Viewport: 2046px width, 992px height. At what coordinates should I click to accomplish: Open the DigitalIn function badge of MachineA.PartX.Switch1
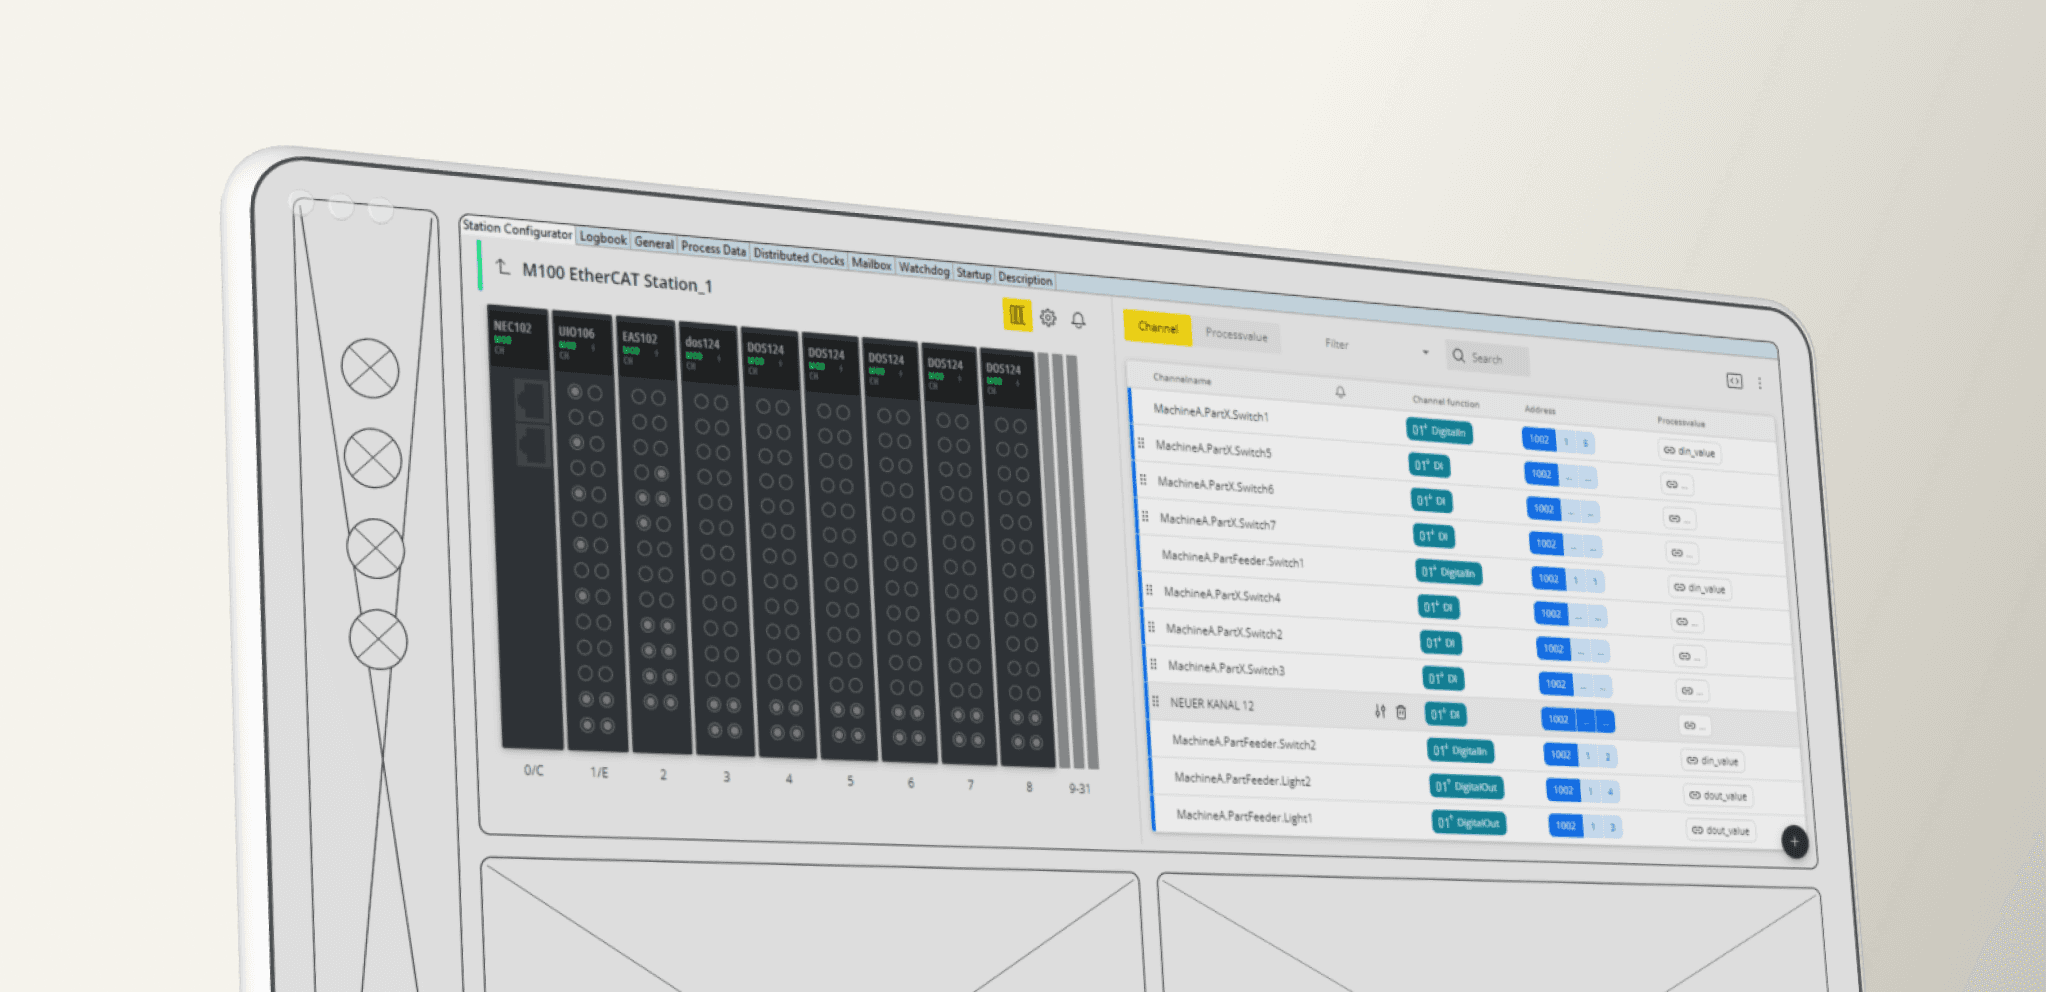point(1438,431)
